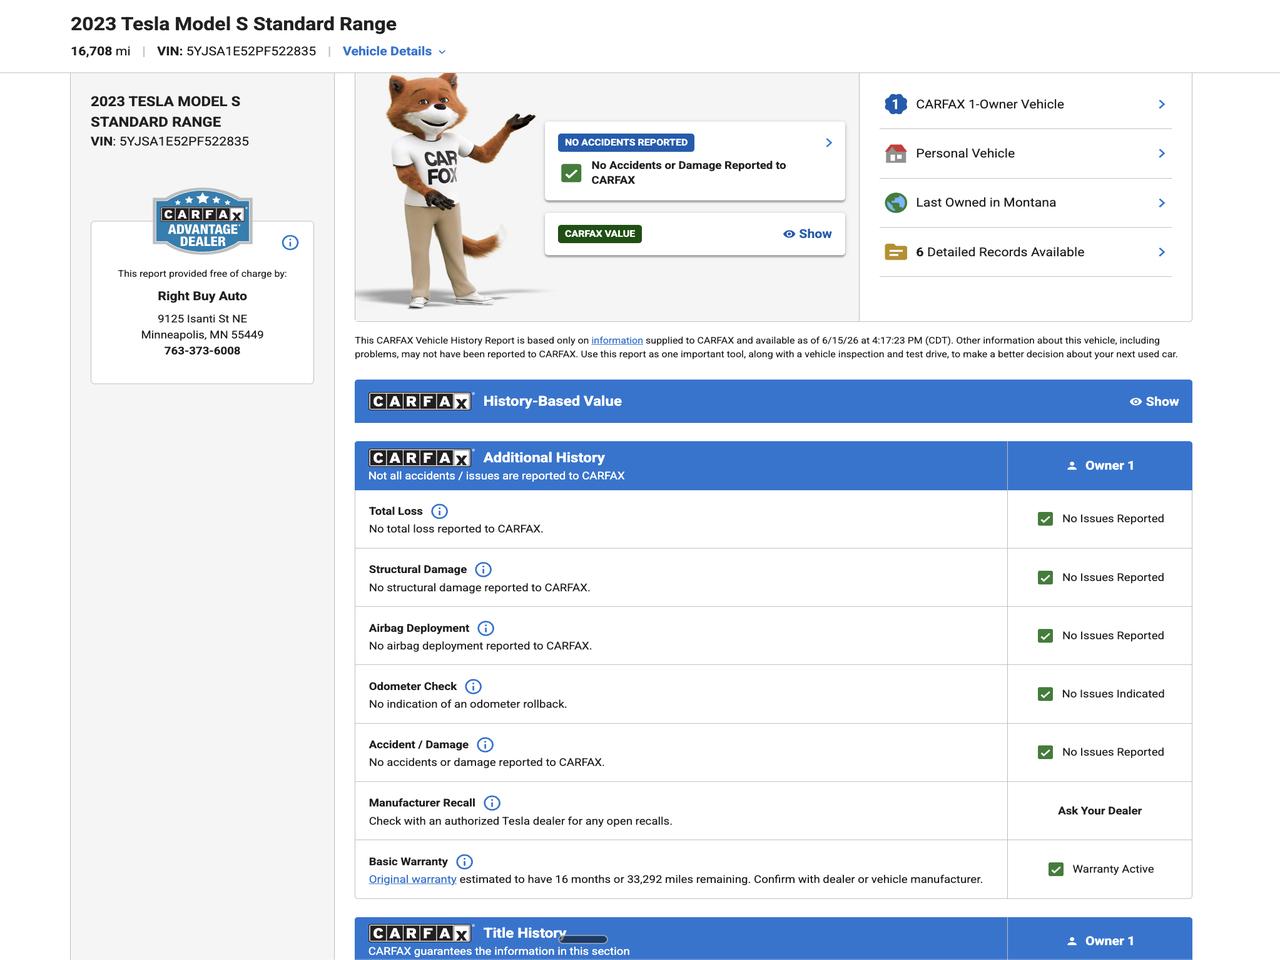
Task: Show the History-Based Value section
Action: [x=1154, y=401]
